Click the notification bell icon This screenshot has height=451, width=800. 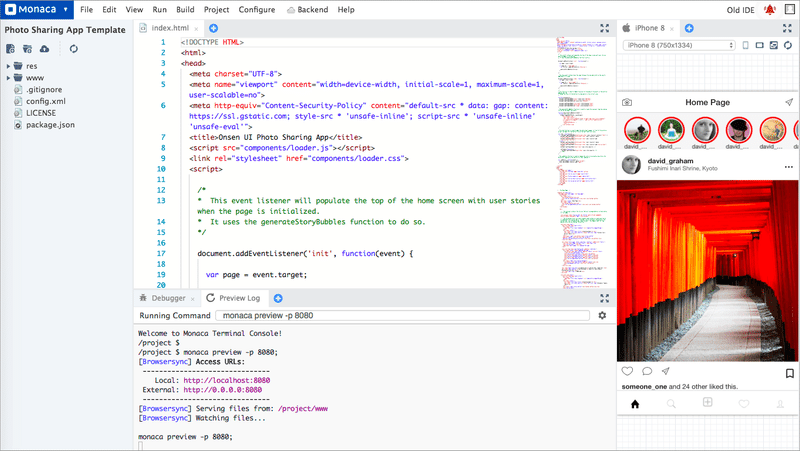coord(770,9)
